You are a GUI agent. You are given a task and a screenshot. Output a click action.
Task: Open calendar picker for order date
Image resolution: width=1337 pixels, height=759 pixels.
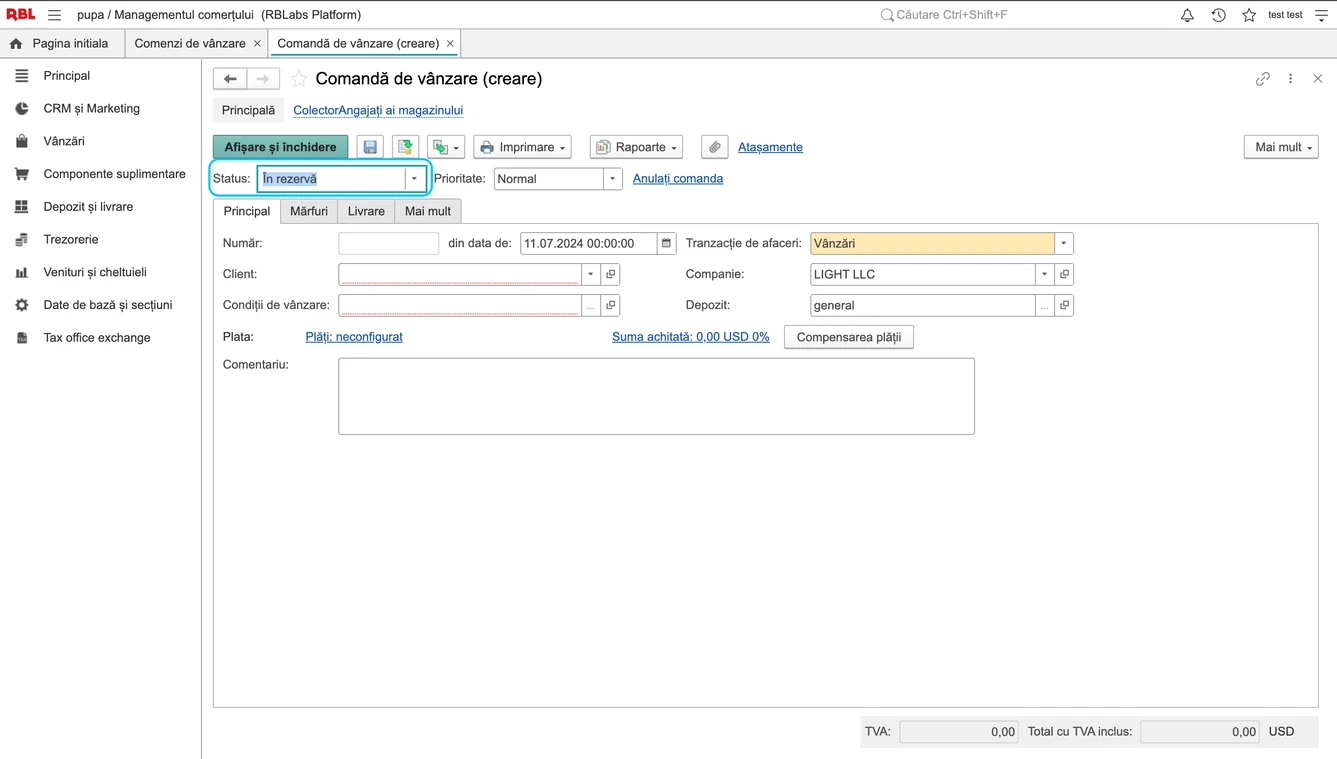[x=667, y=243]
